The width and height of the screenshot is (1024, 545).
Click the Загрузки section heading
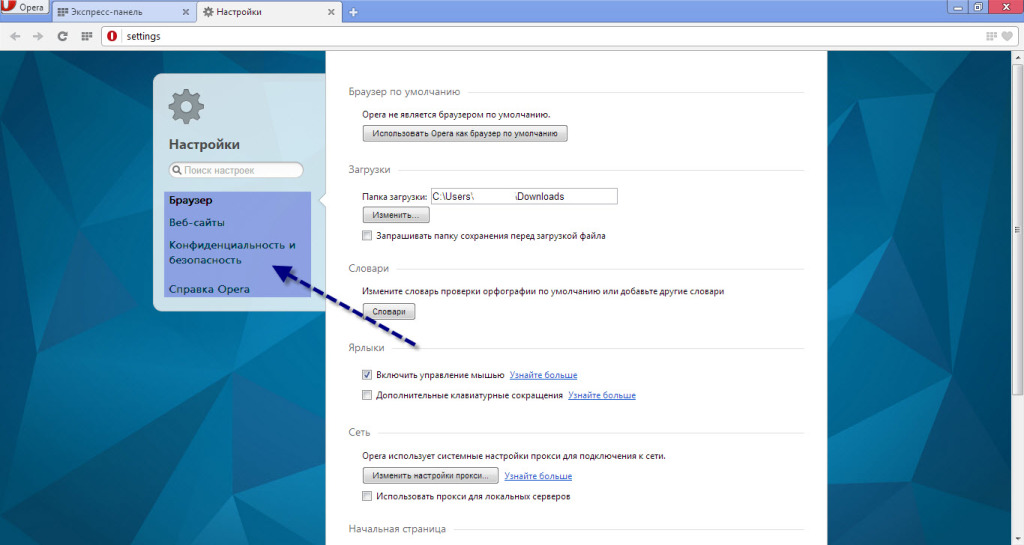tap(369, 170)
